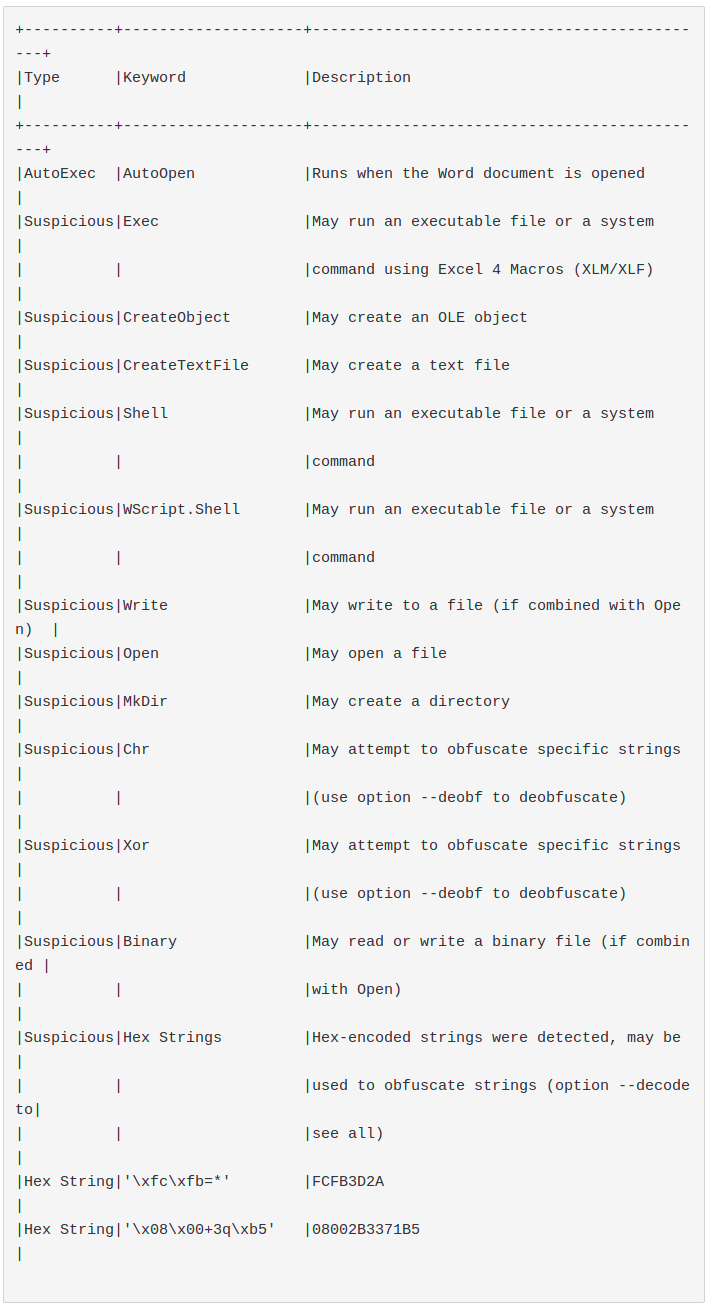Select the "May create a directory" text
709x1307 pixels.
click(411, 702)
